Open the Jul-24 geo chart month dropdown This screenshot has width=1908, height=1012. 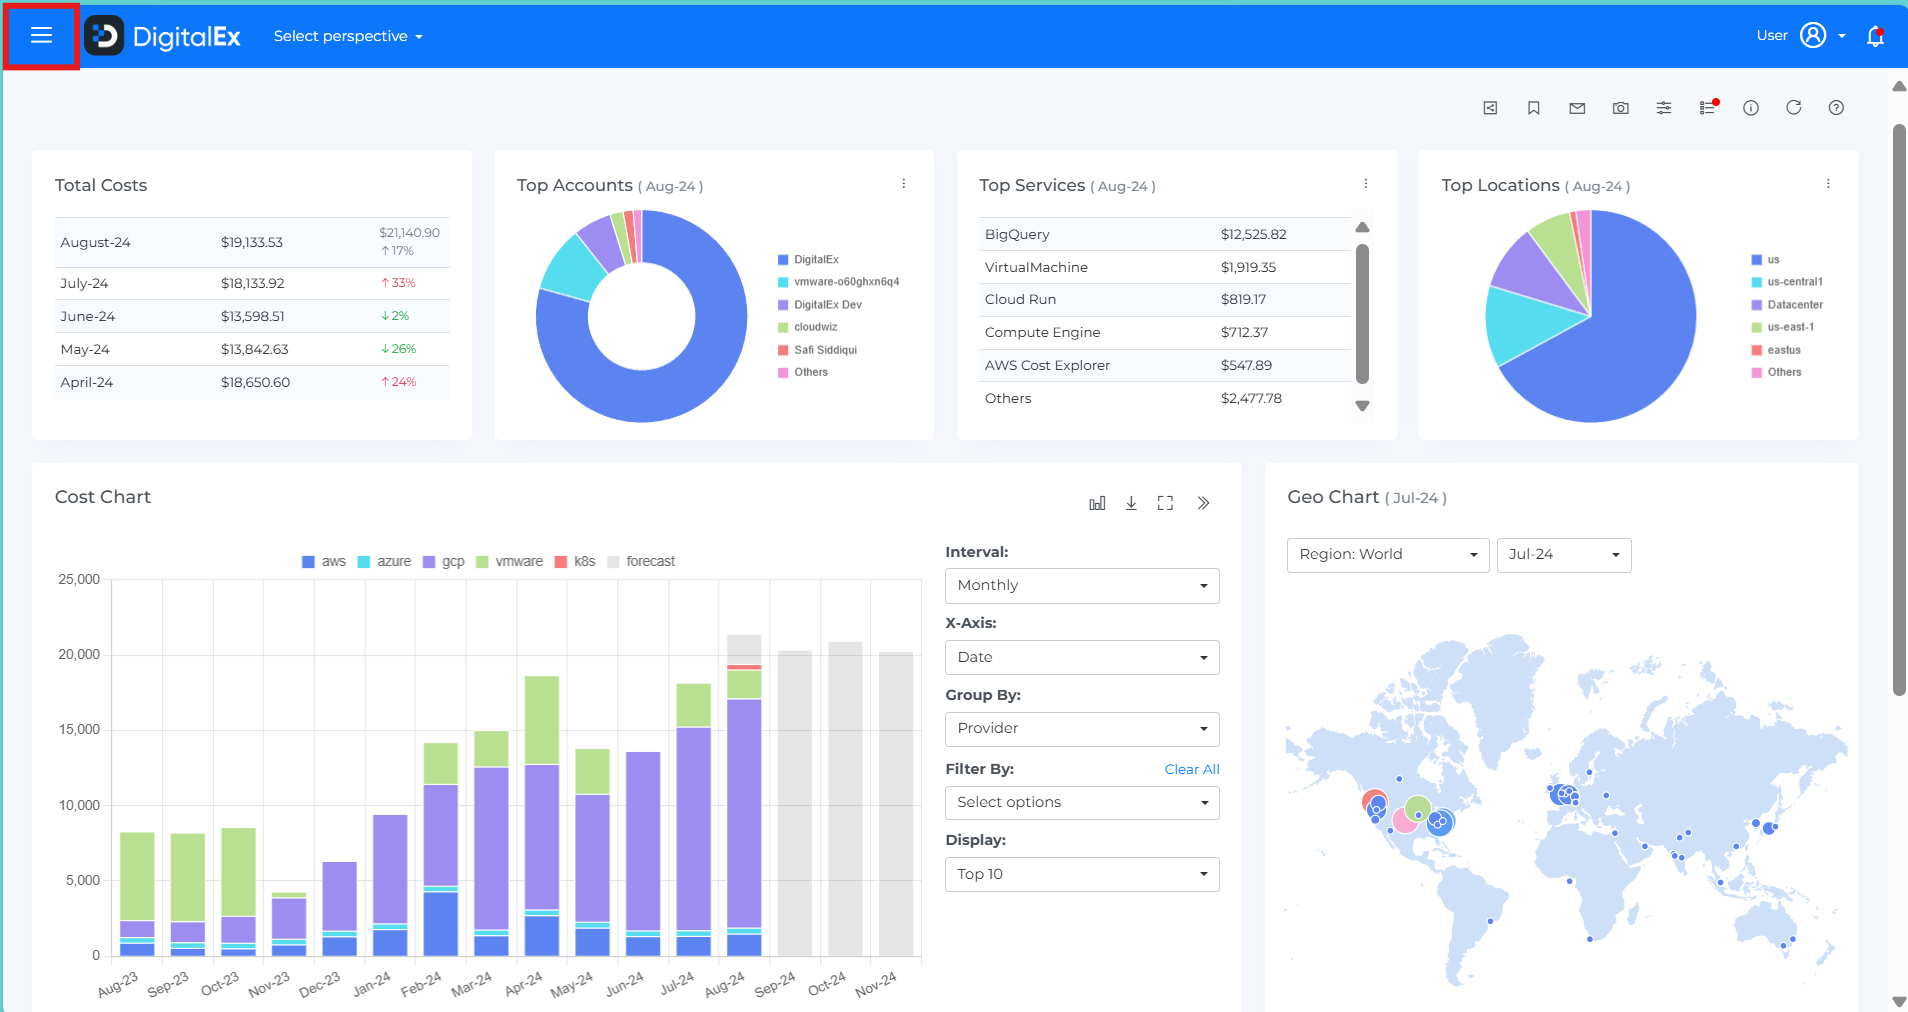1564,555
